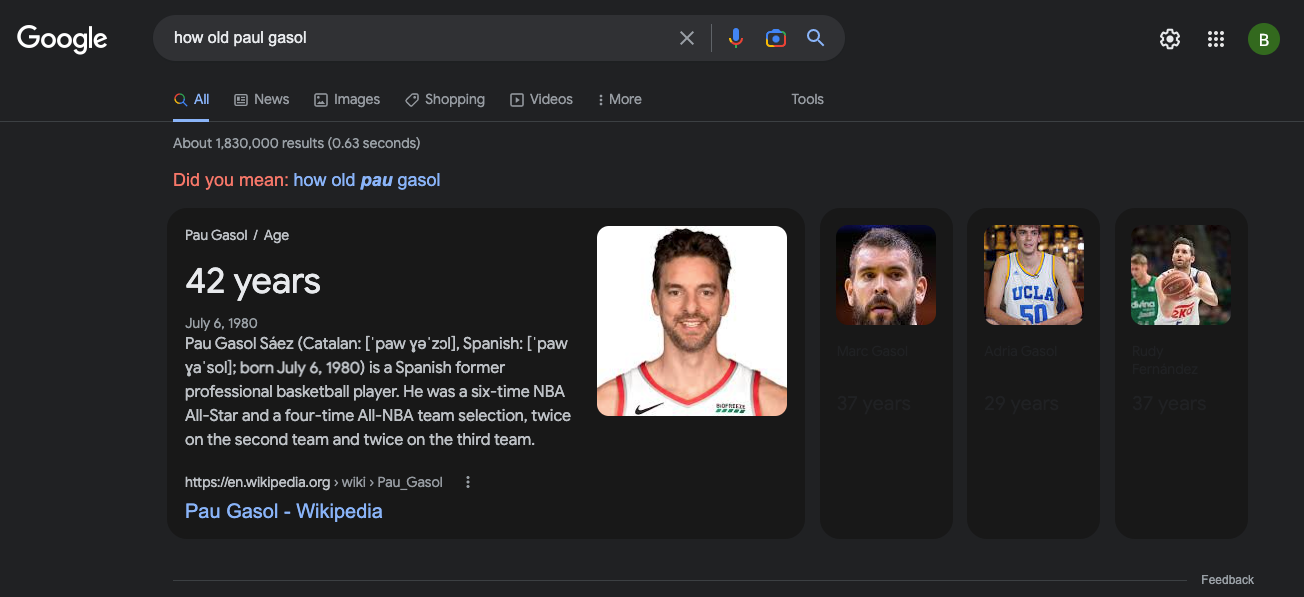Click the 'July 6, 1980' date text
Viewport: 1304px width, 597px height.
click(221, 323)
